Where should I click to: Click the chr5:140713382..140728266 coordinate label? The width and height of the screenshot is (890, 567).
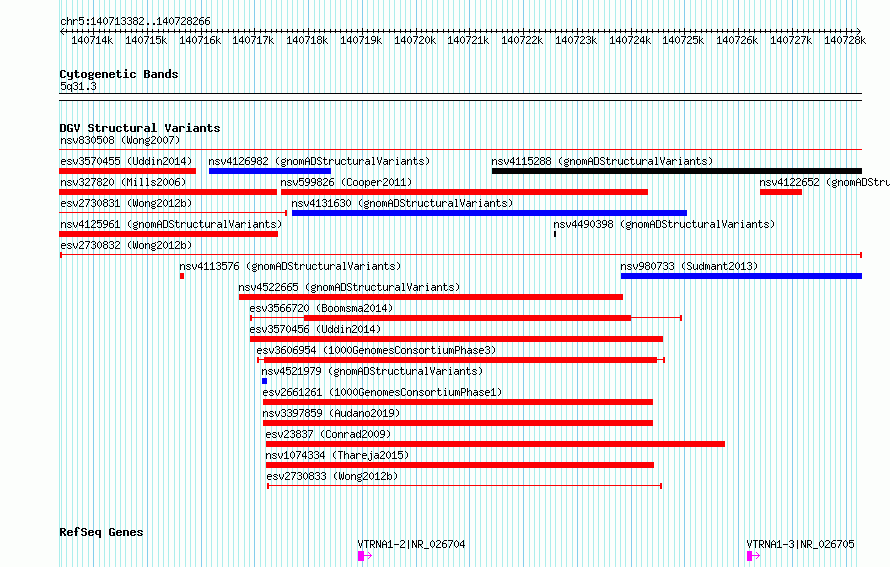point(135,22)
